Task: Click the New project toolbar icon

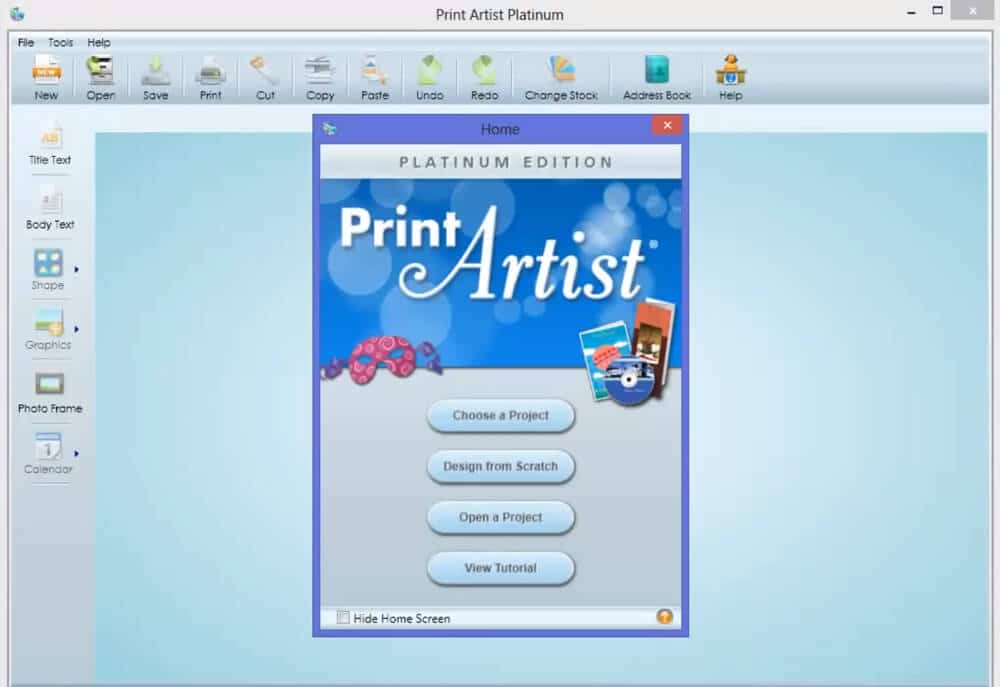Action: click(x=47, y=70)
